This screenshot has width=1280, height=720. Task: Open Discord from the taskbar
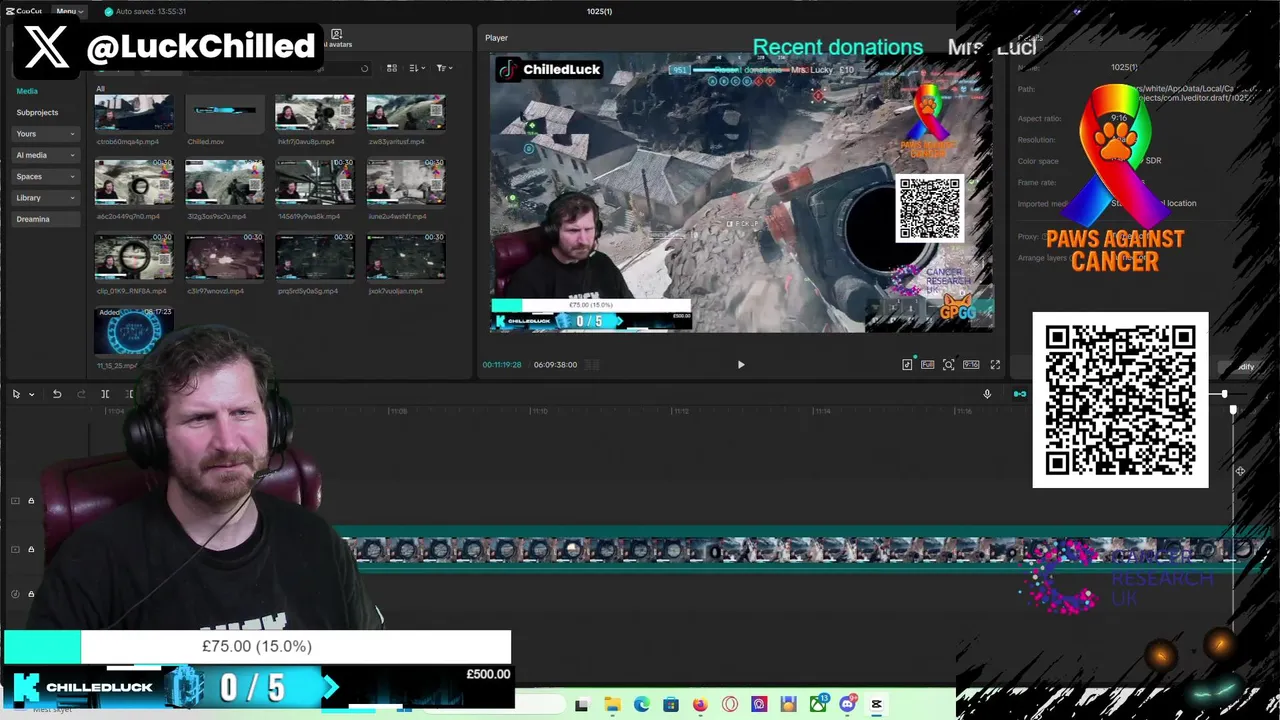pyautogui.click(x=848, y=705)
